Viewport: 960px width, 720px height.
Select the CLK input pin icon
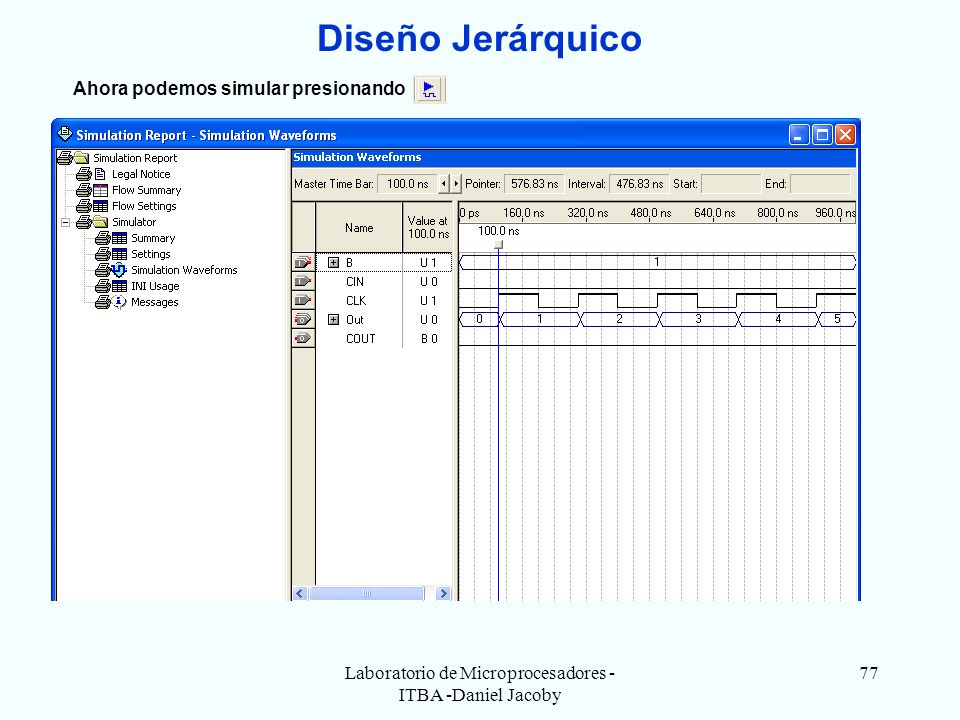coord(303,301)
